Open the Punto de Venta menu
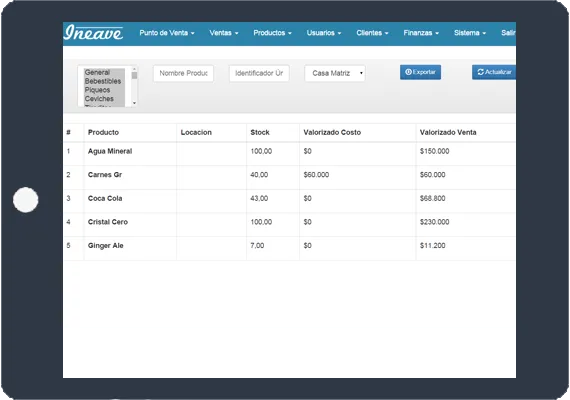This screenshot has height=400, width=570. (167, 33)
